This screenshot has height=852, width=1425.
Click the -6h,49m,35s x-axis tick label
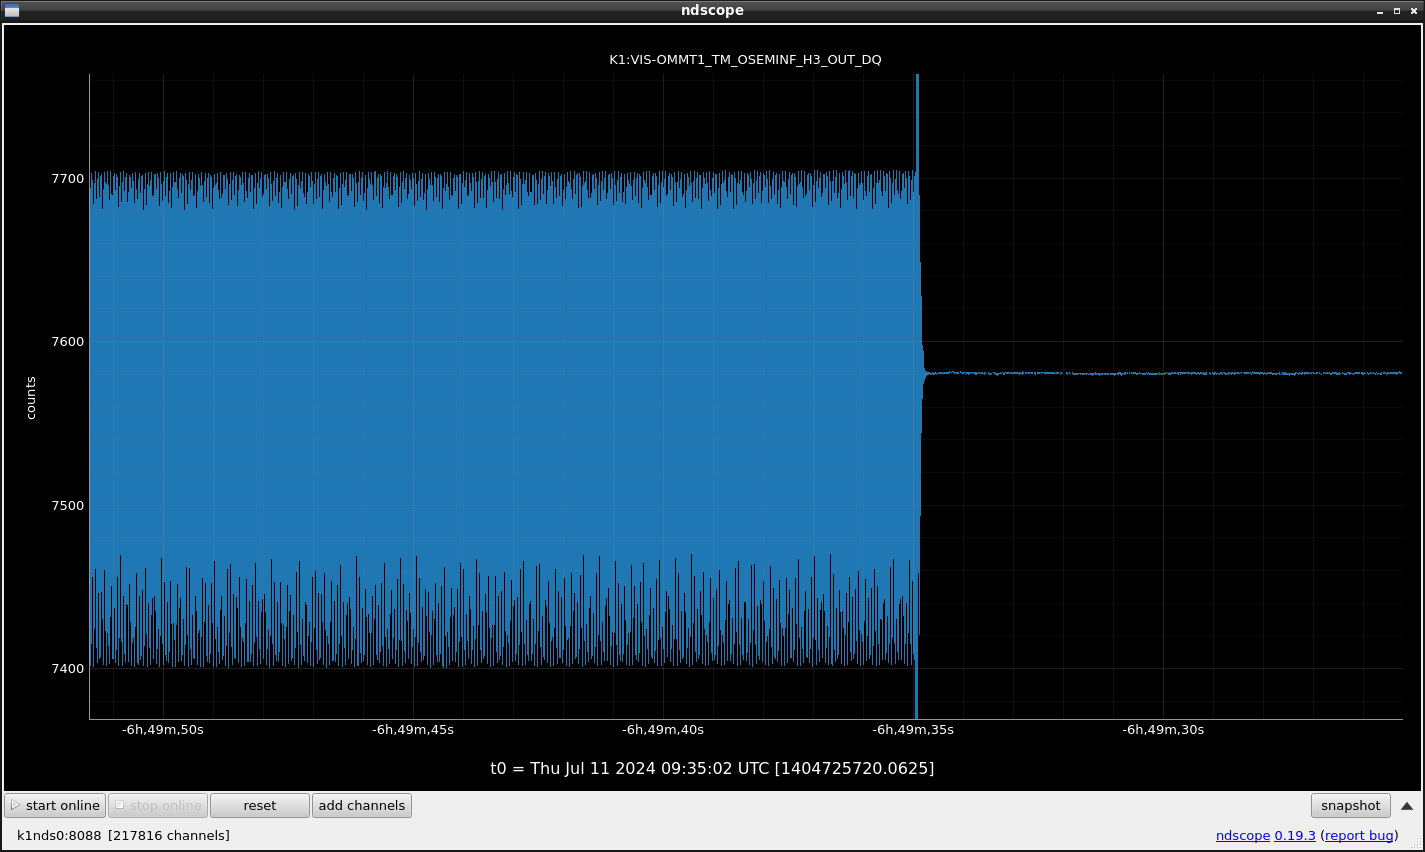coord(913,730)
